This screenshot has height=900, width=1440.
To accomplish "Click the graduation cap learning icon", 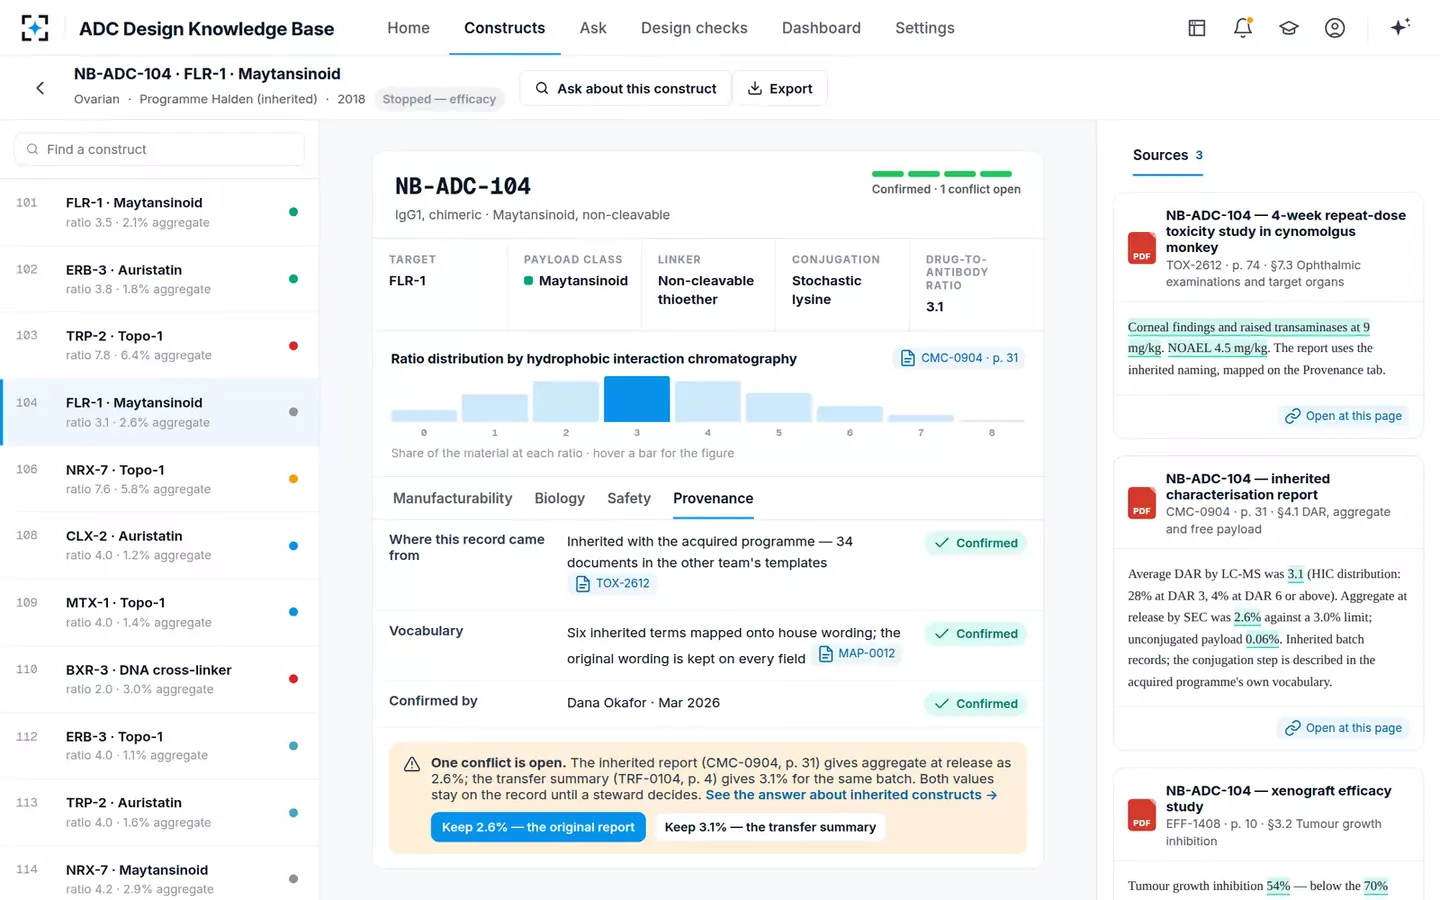I will click(1289, 28).
